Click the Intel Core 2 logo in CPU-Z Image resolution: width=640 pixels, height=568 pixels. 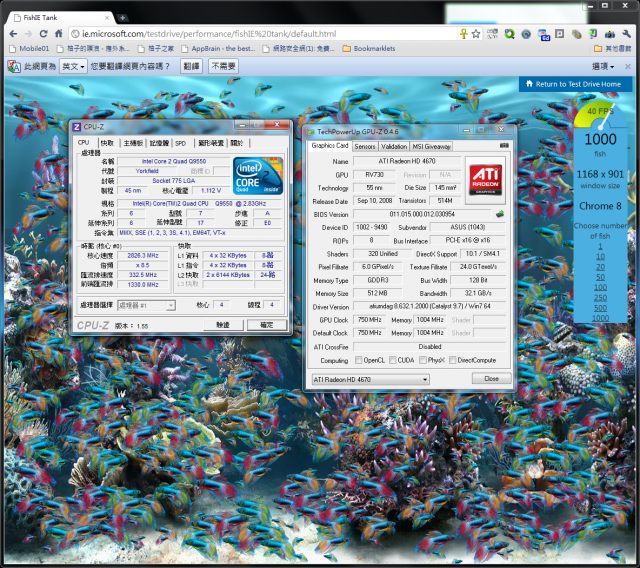(258, 176)
